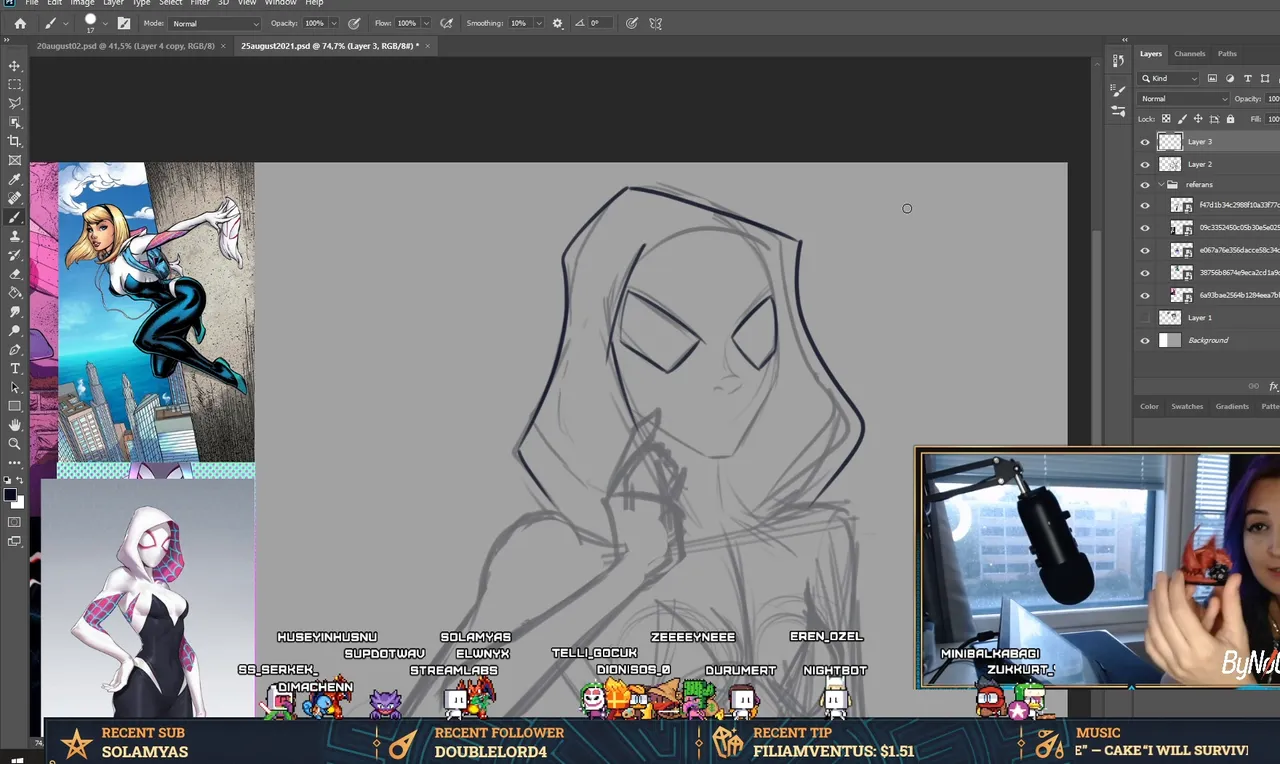Select the Brush tool in the toolbar

coord(15,218)
